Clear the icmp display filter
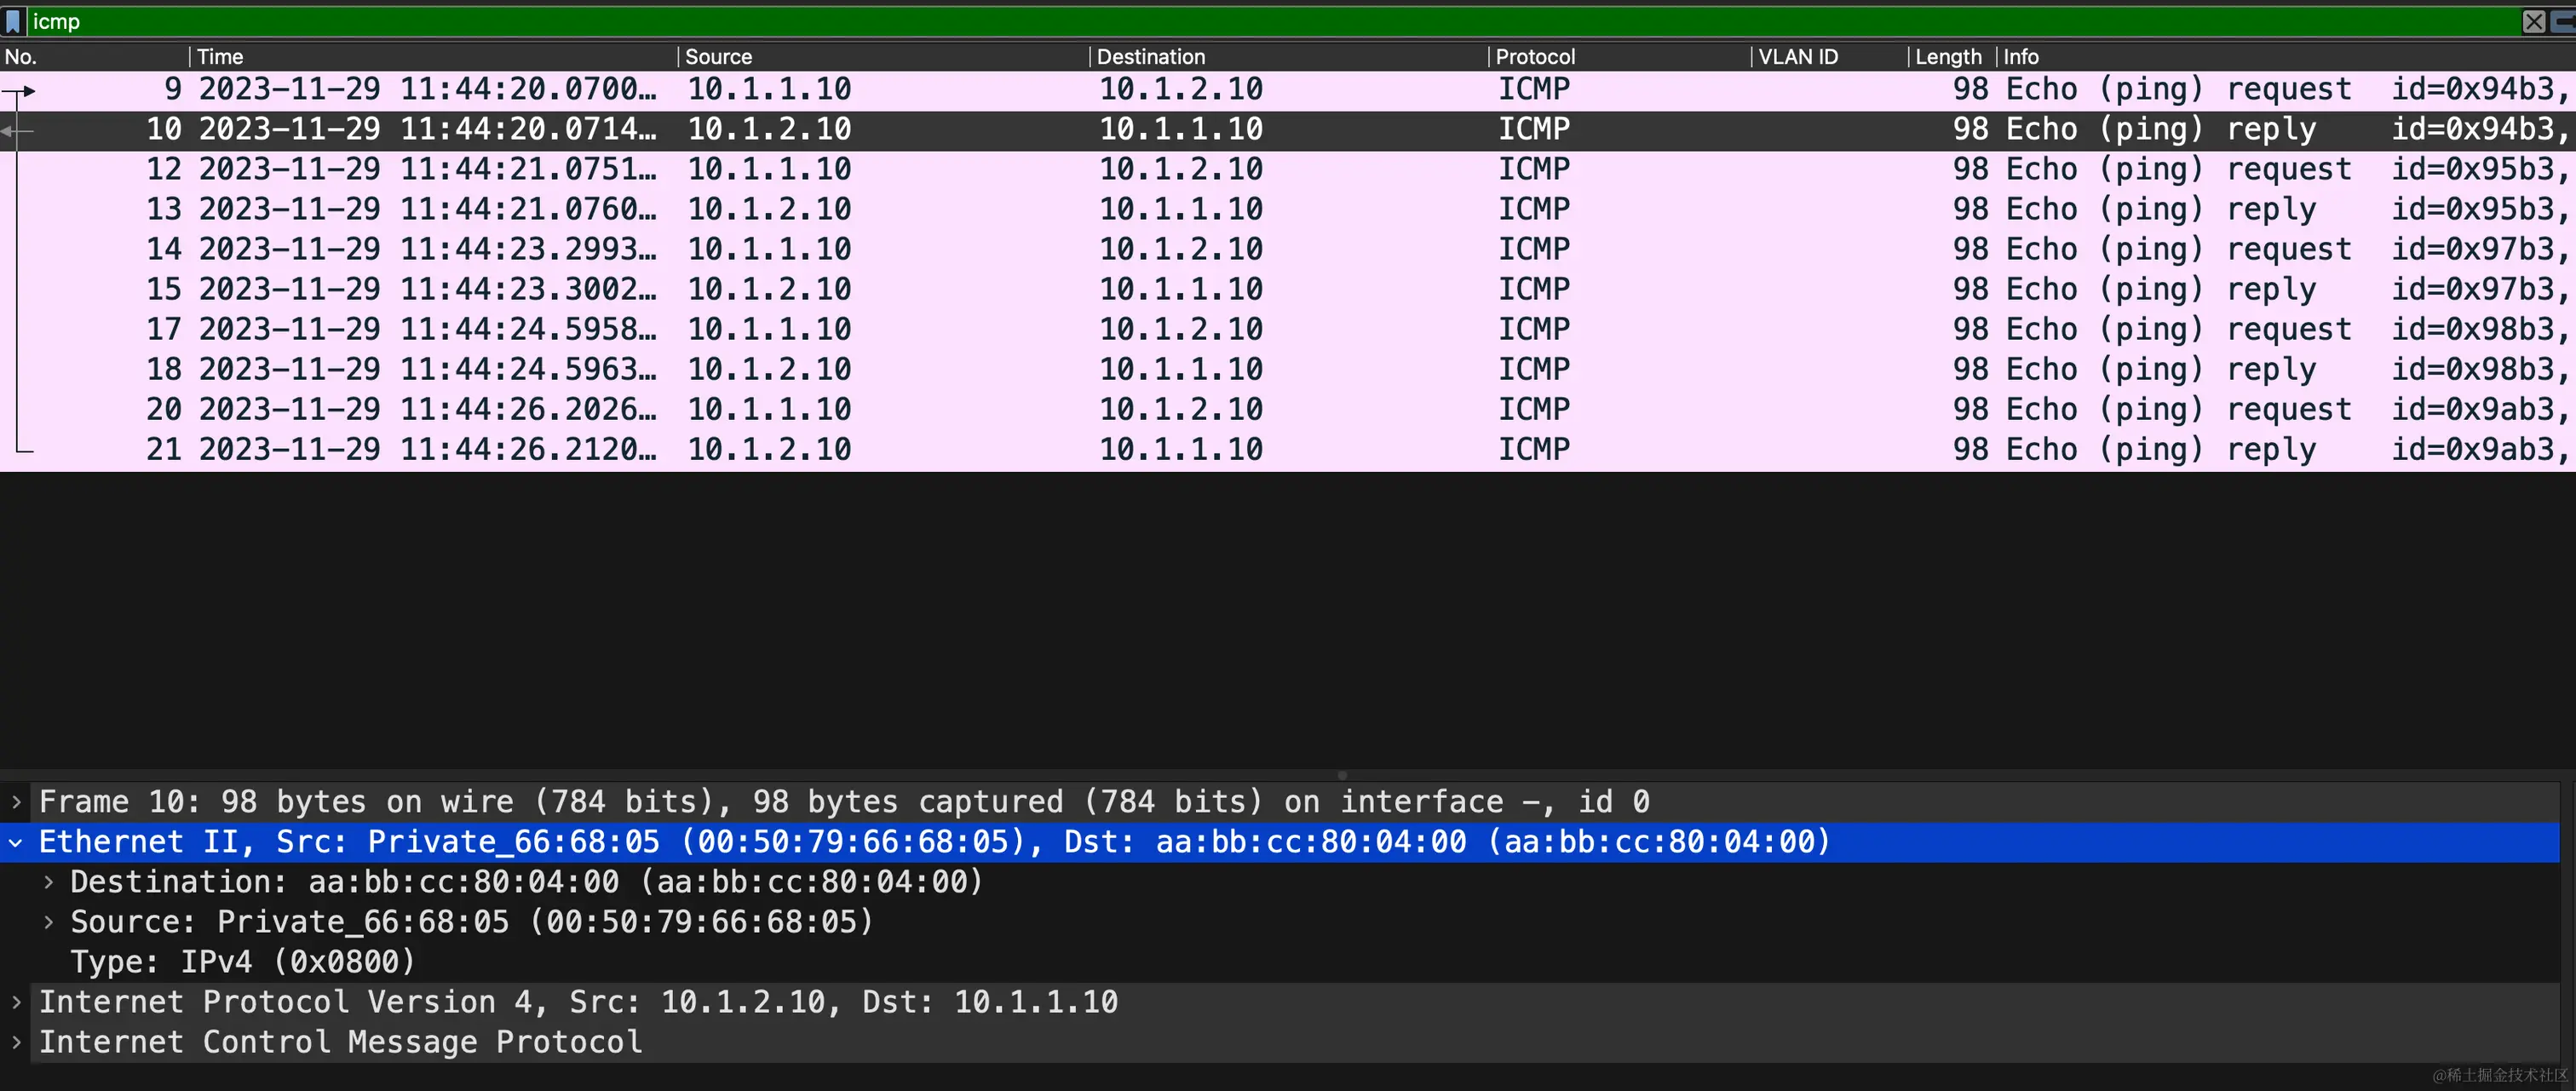Viewport: 2576px width, 1091px height. (x=2533, y=21)
